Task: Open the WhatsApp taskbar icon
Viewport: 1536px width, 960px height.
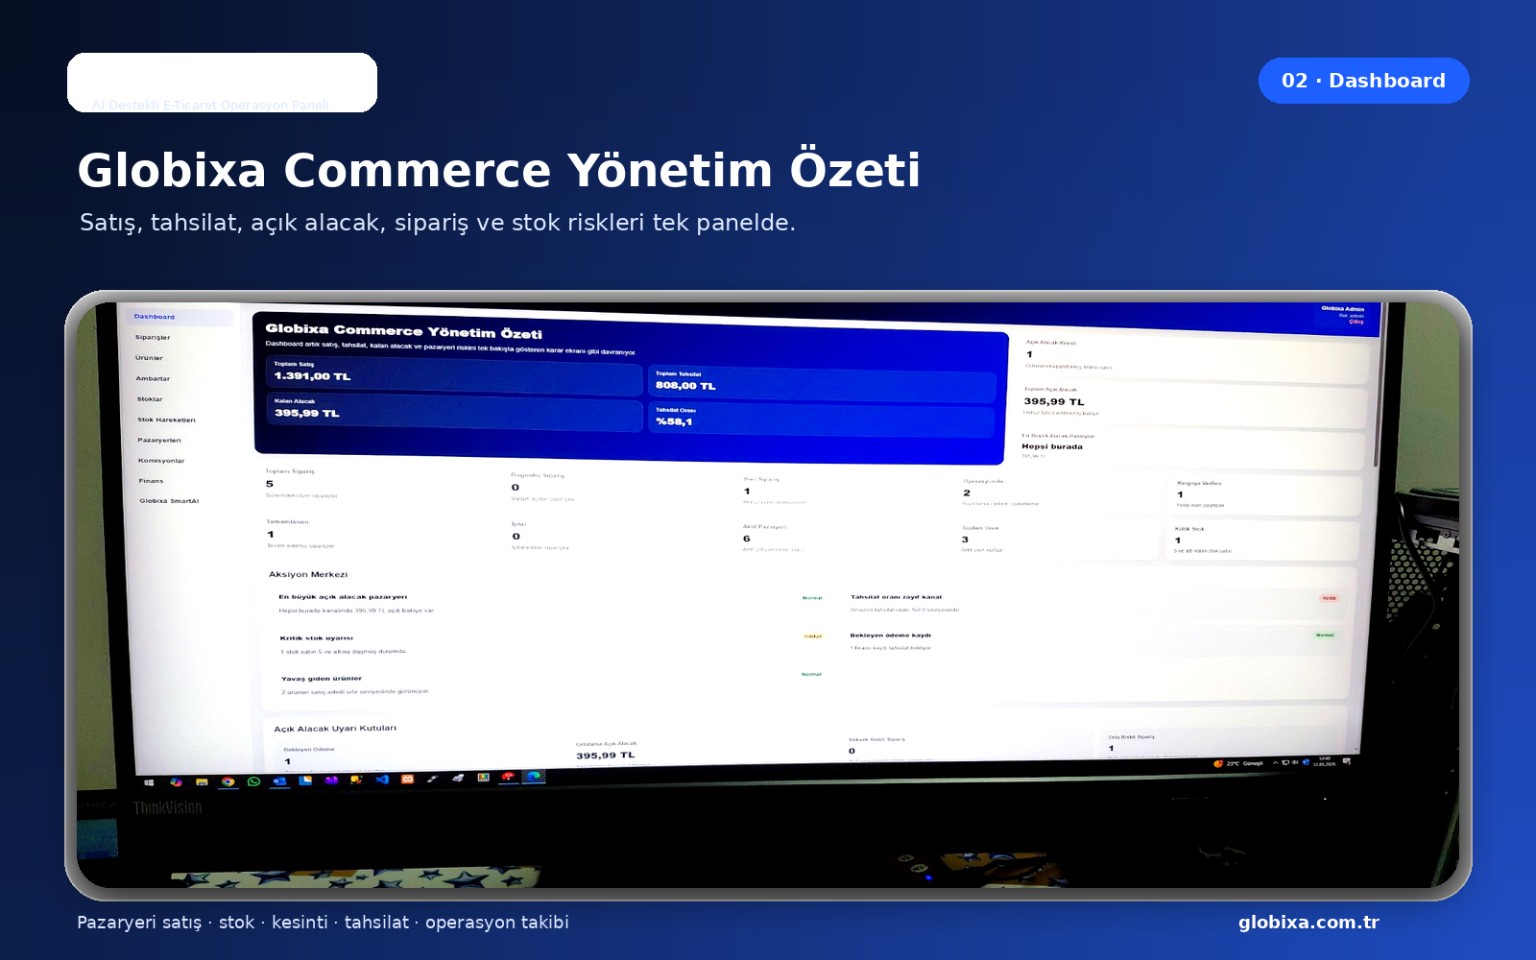Action: click(x=254, y=781)
